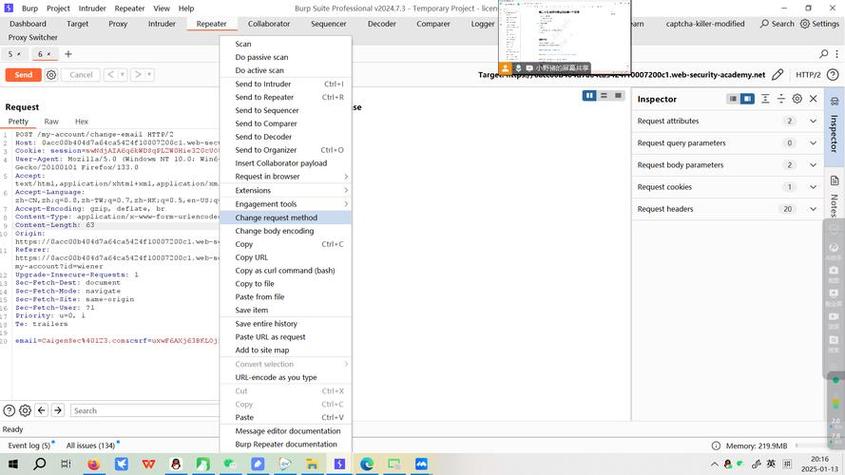Screen dimensions: 845x475
Task: Select Insert Collaborator payload
Action: 286,163
